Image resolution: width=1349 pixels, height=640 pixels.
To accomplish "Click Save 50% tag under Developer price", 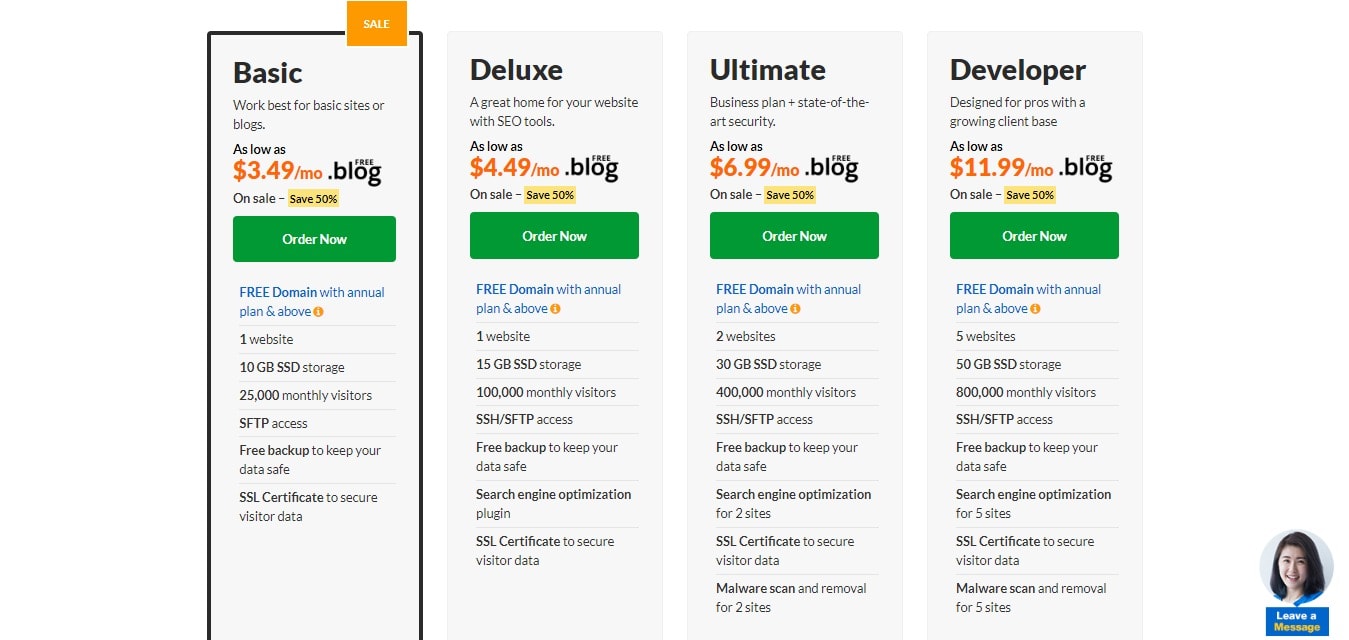I will point(1032,195).
